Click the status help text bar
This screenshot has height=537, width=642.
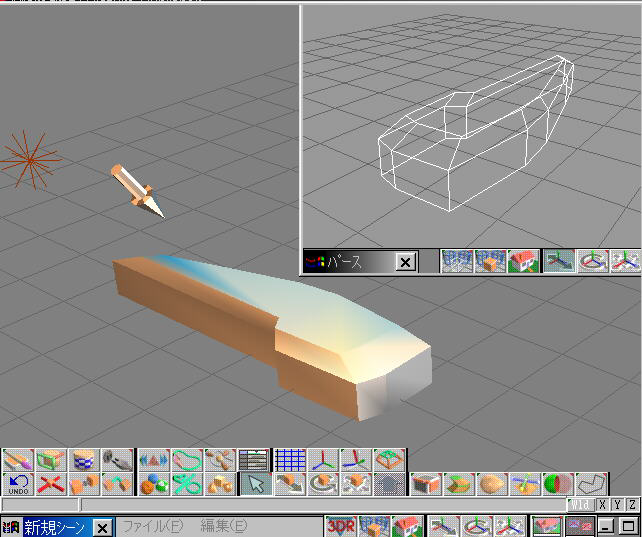[323, 505]
